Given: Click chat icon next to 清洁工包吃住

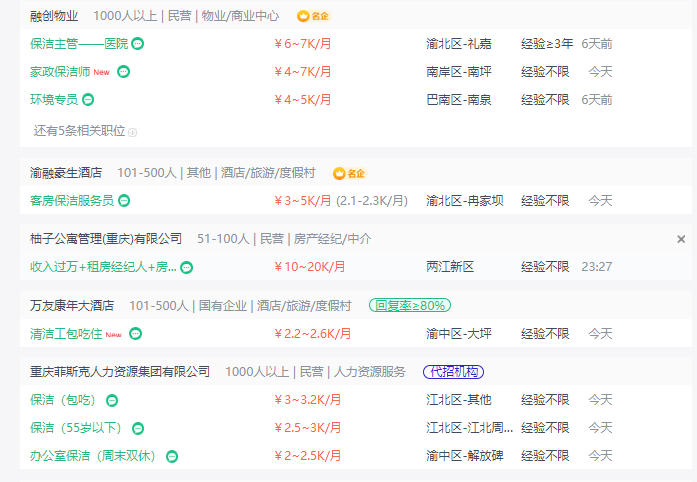Looking at the screenshot, I should point(135,333).
